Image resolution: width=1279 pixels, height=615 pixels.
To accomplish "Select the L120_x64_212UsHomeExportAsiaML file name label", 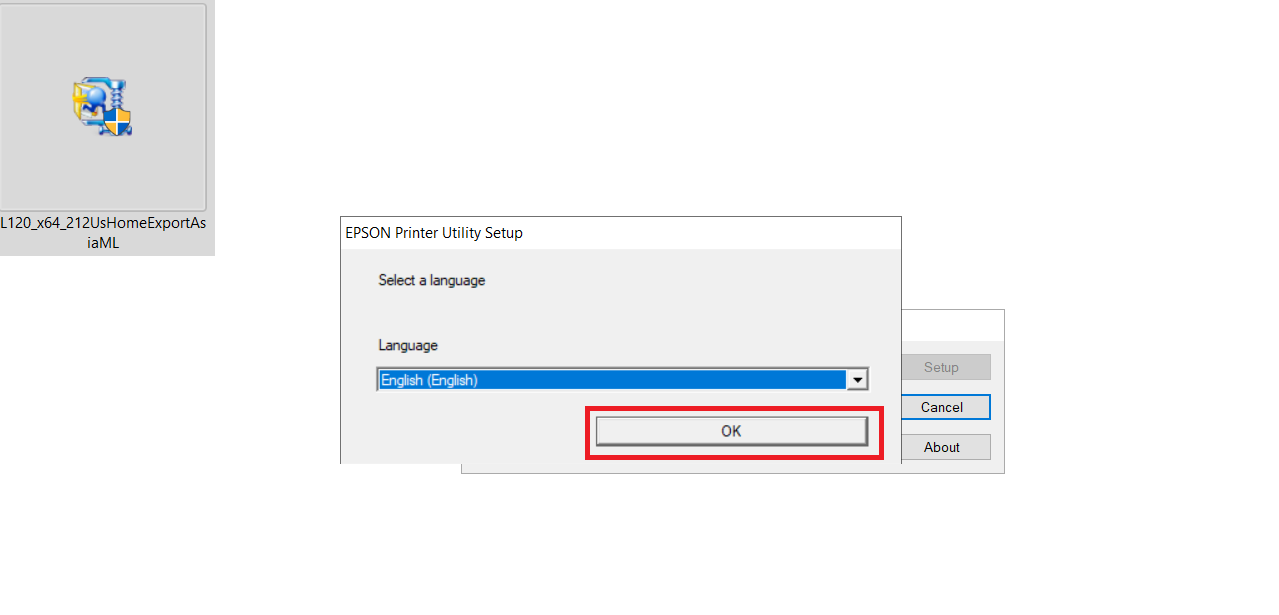I will click(x=103, y=232).
